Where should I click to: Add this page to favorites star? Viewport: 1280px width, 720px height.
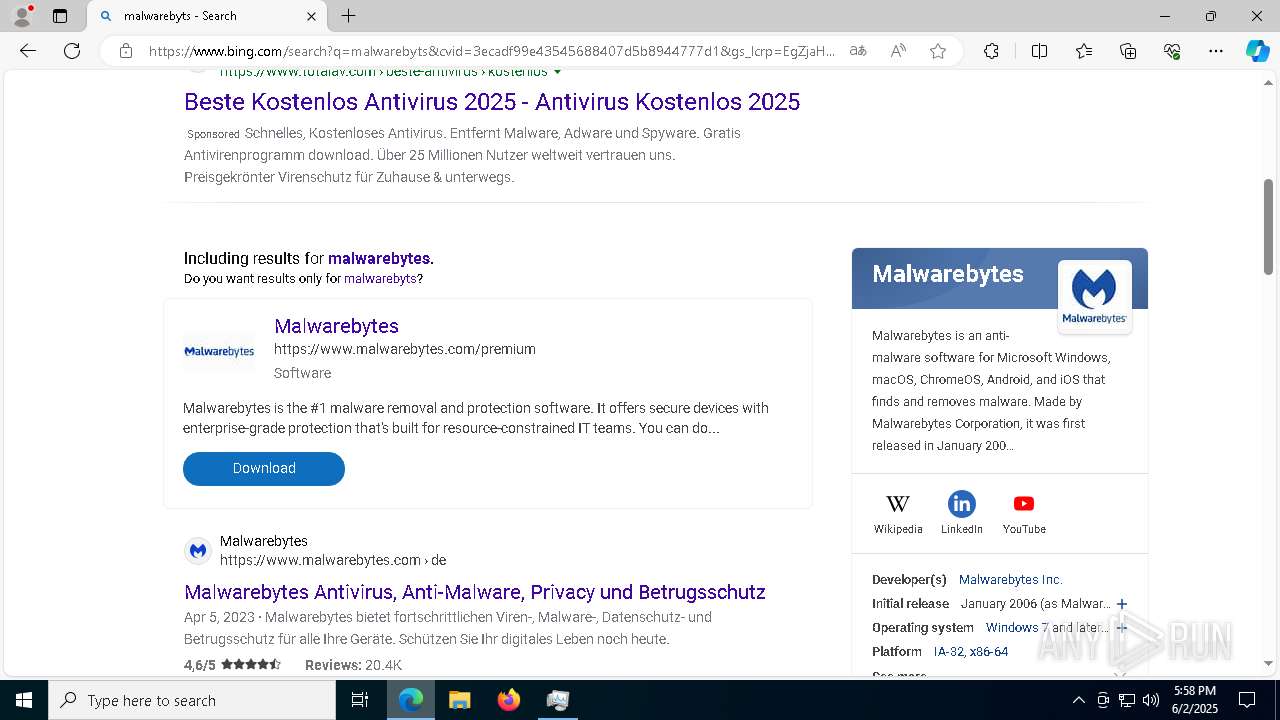coord(938,51)
